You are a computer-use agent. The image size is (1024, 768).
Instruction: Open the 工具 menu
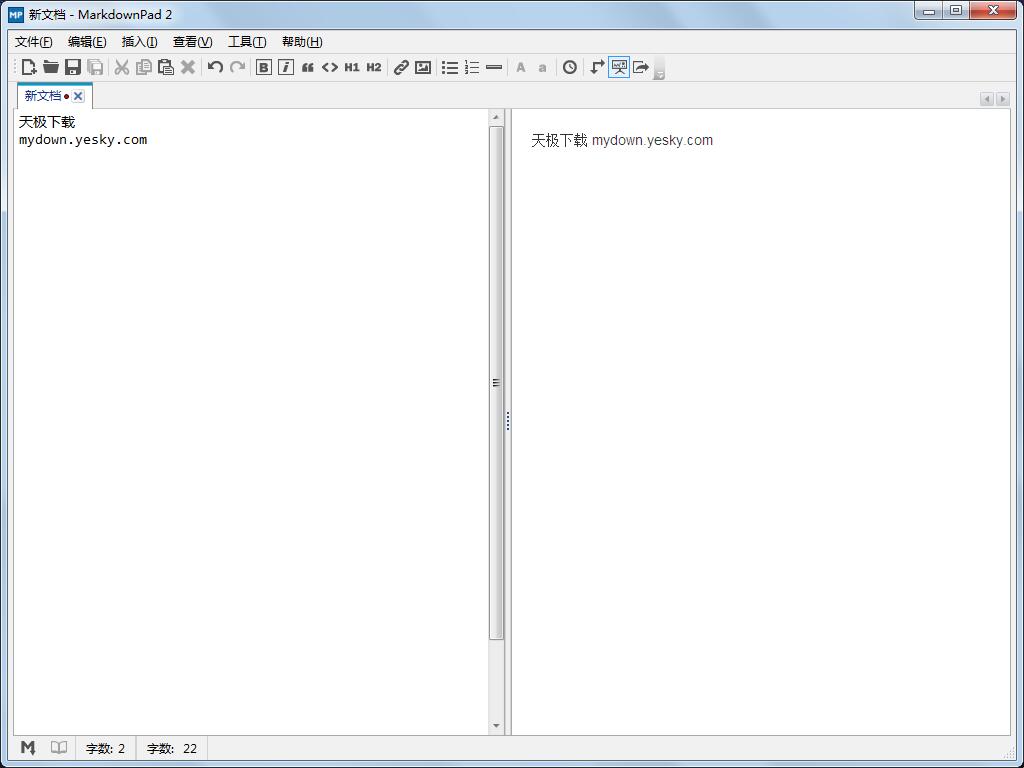point(246,42)
